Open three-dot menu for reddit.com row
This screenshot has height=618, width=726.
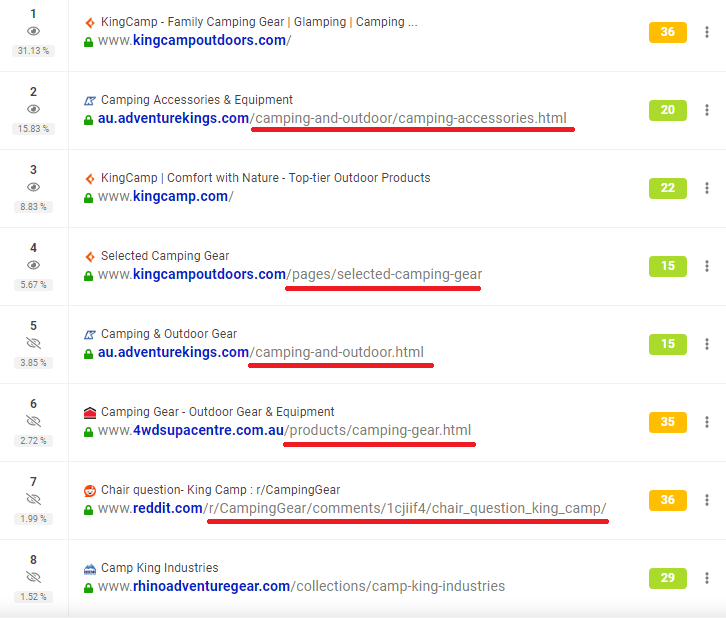click(707, 500)
